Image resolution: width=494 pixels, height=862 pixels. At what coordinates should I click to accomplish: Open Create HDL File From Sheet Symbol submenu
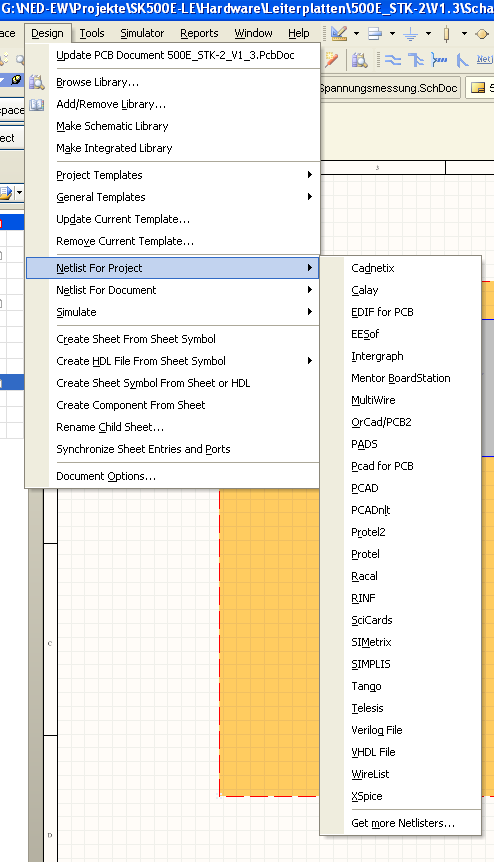coord(173,361)
